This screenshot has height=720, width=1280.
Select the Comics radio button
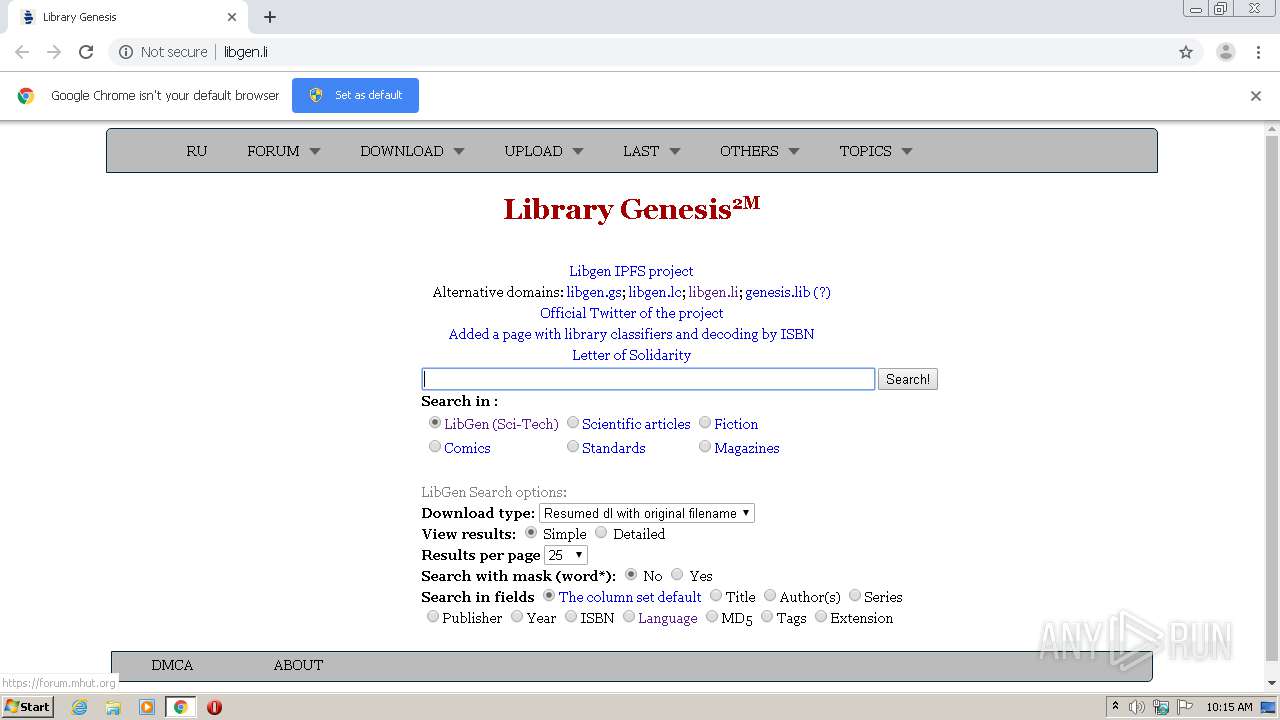tap(434, 447)
